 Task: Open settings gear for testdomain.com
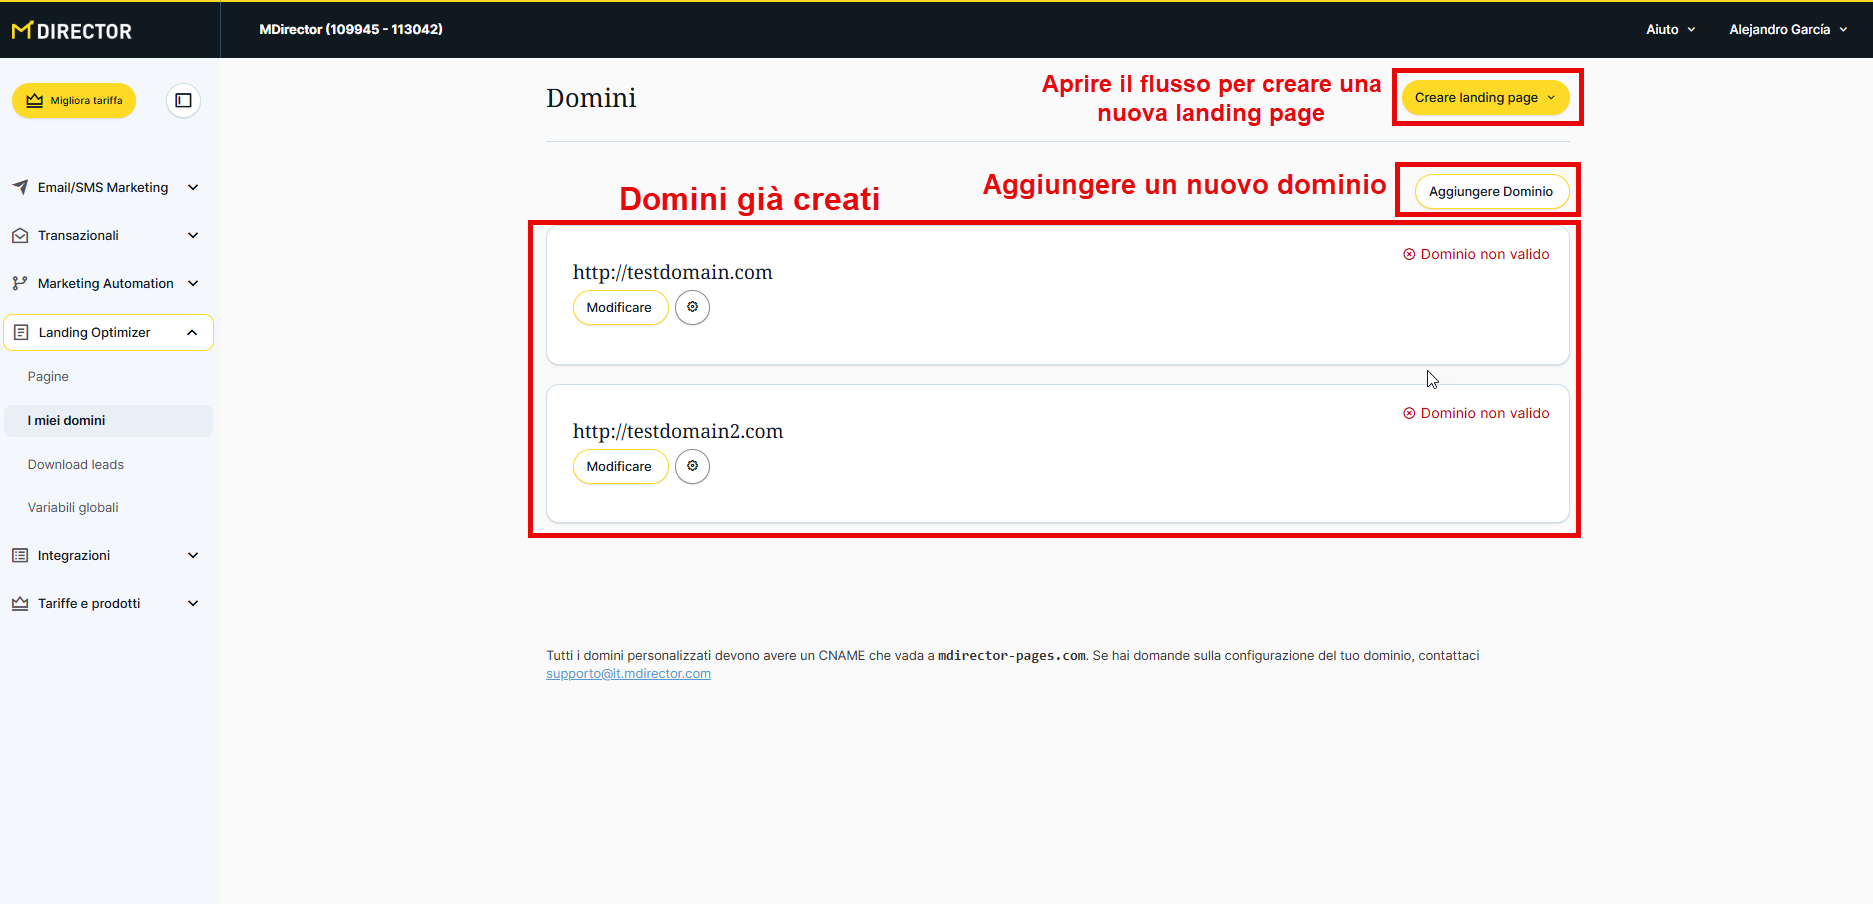tap(692, 307)
